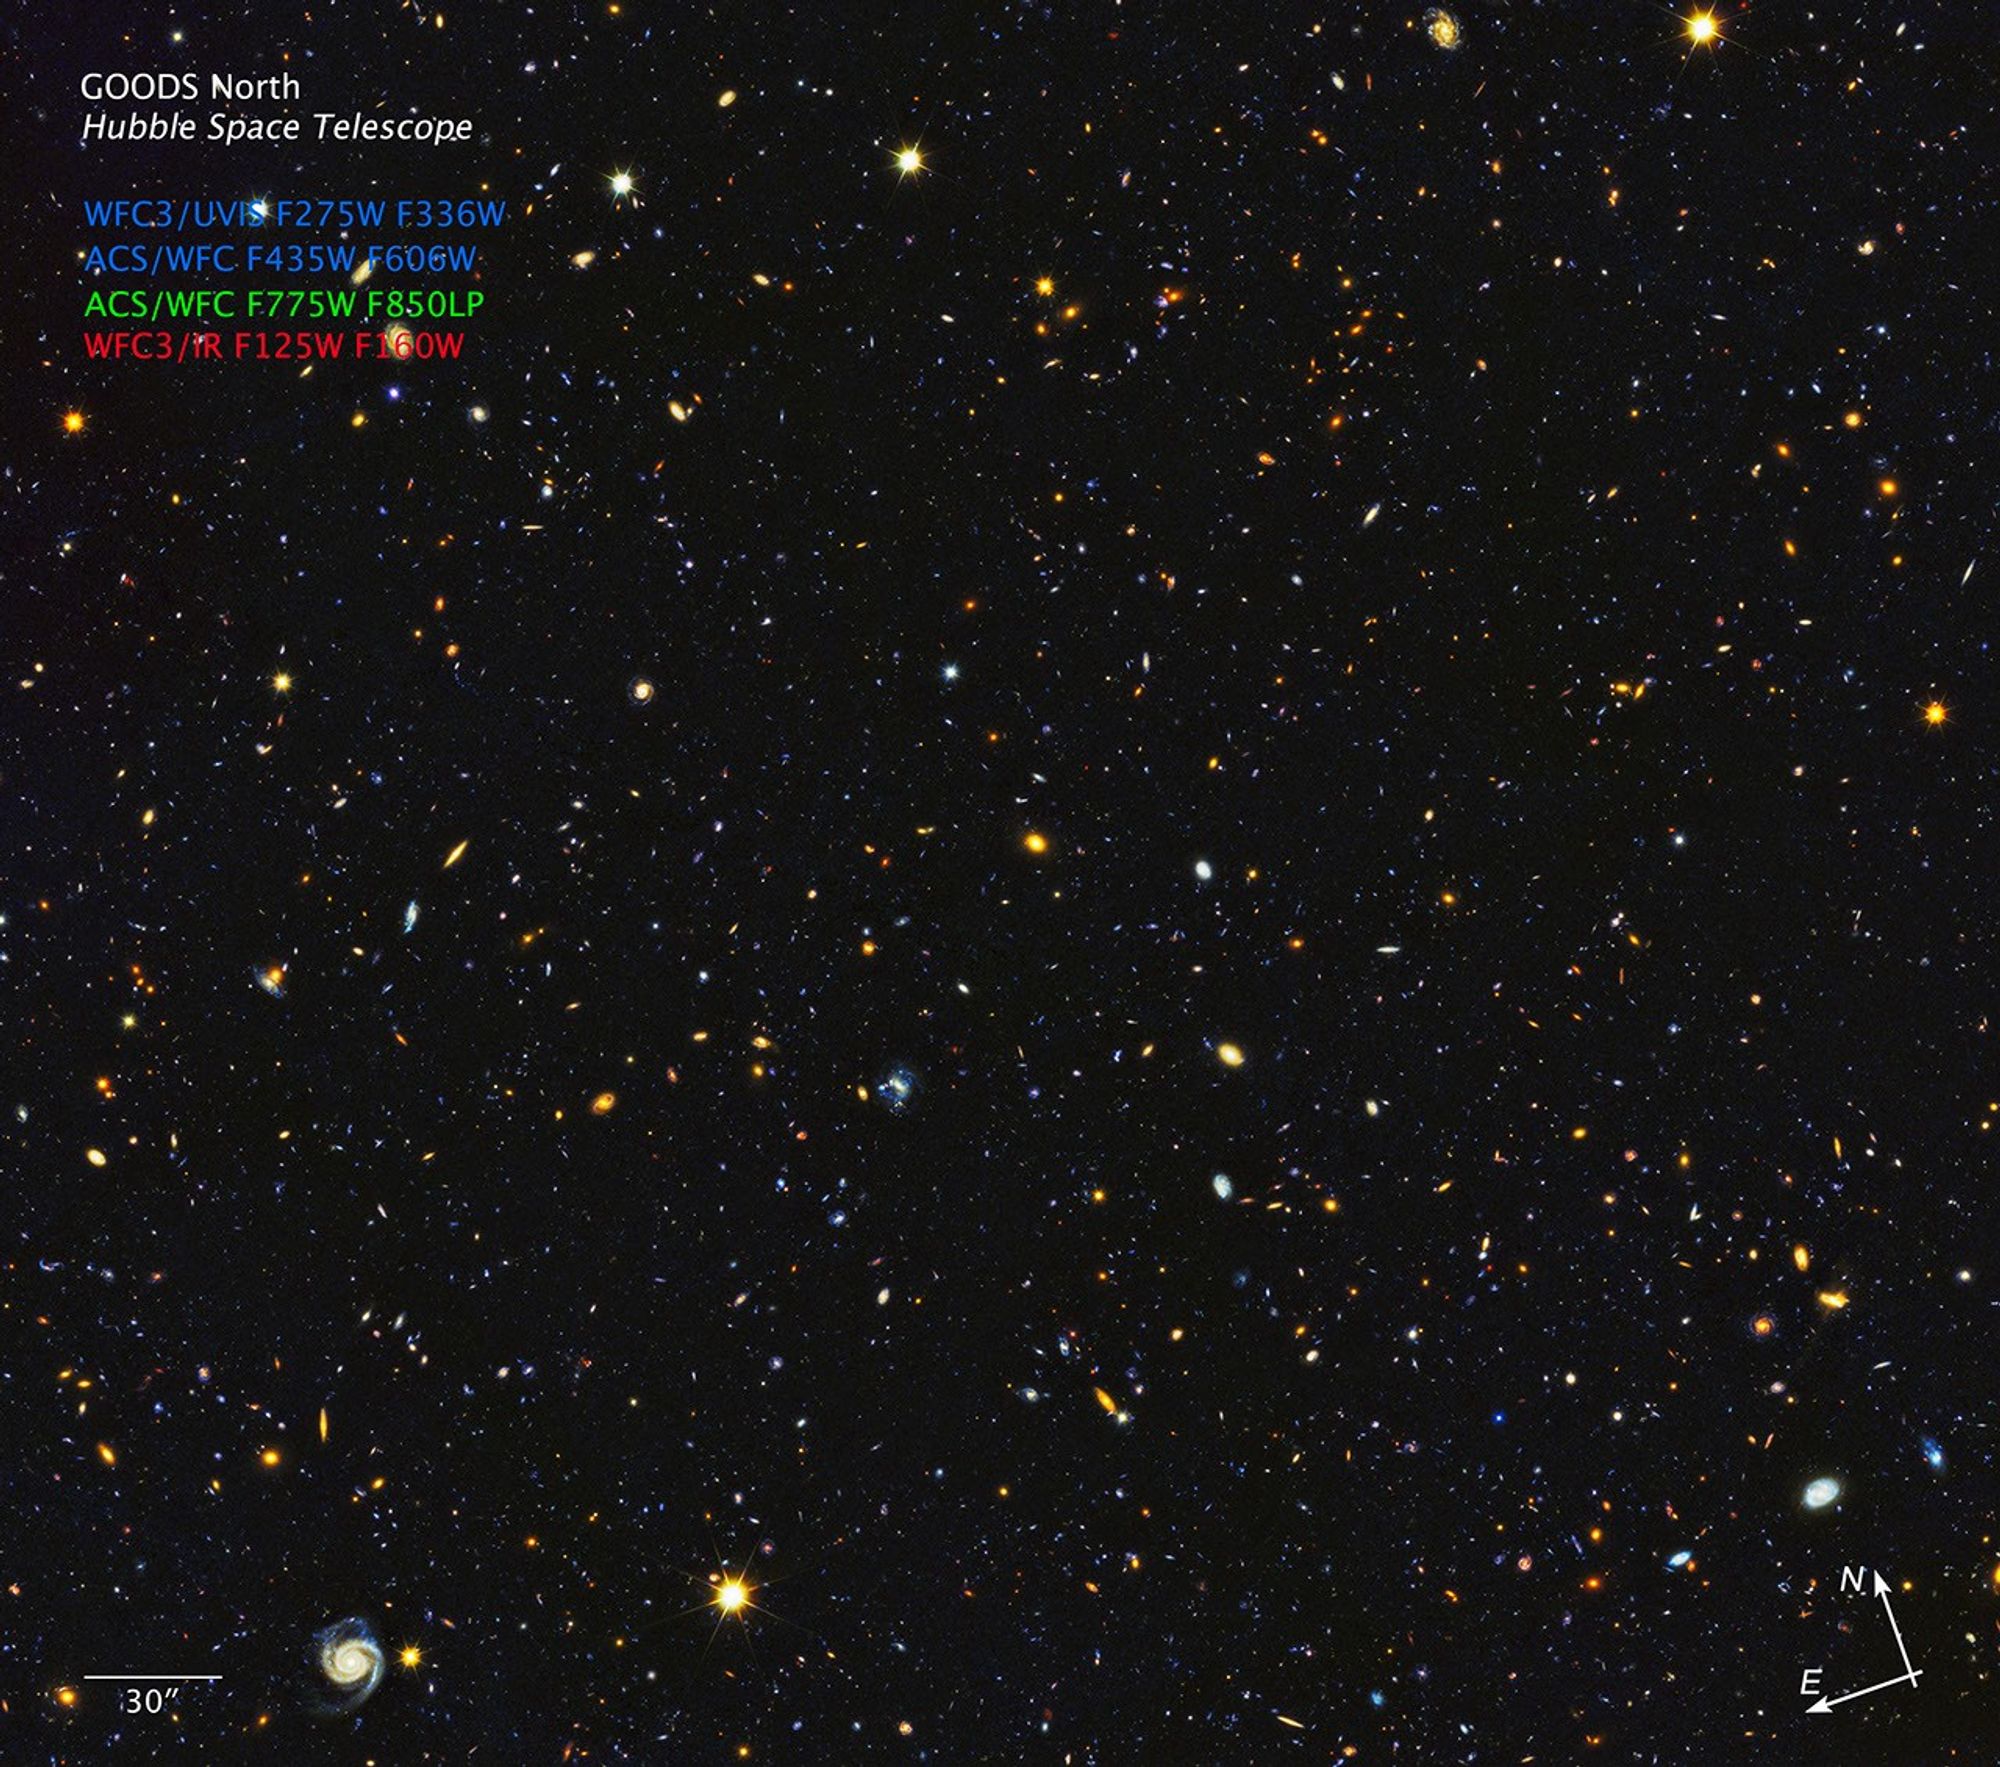
Task: Select the large spiral galaxy at bottom left
Action: point(349,1660)
